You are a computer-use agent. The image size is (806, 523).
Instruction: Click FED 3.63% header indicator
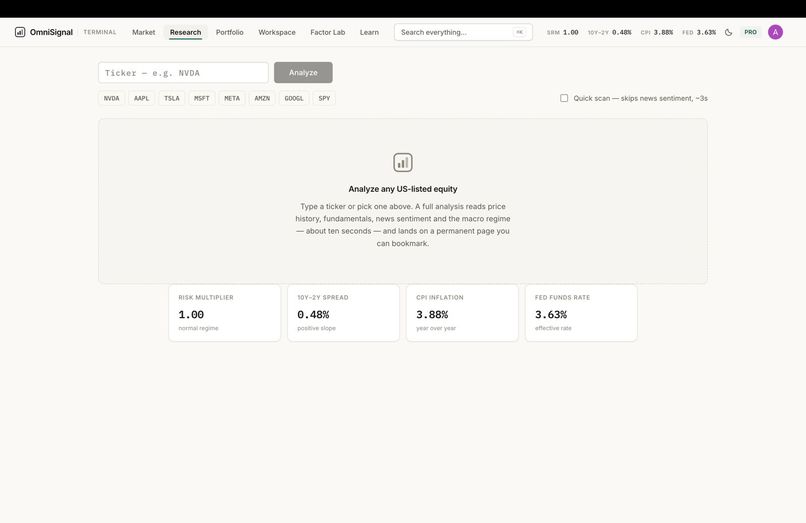tap(699, 32)
